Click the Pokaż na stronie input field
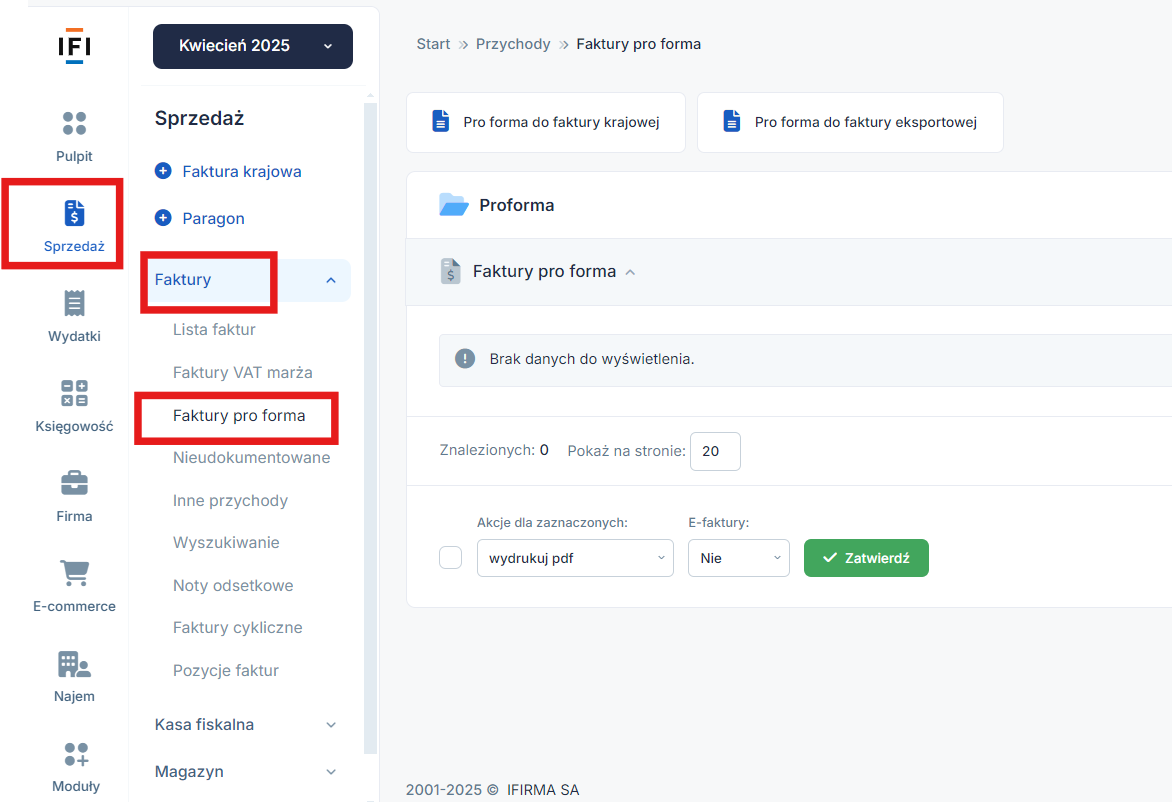 coord(715,451)
